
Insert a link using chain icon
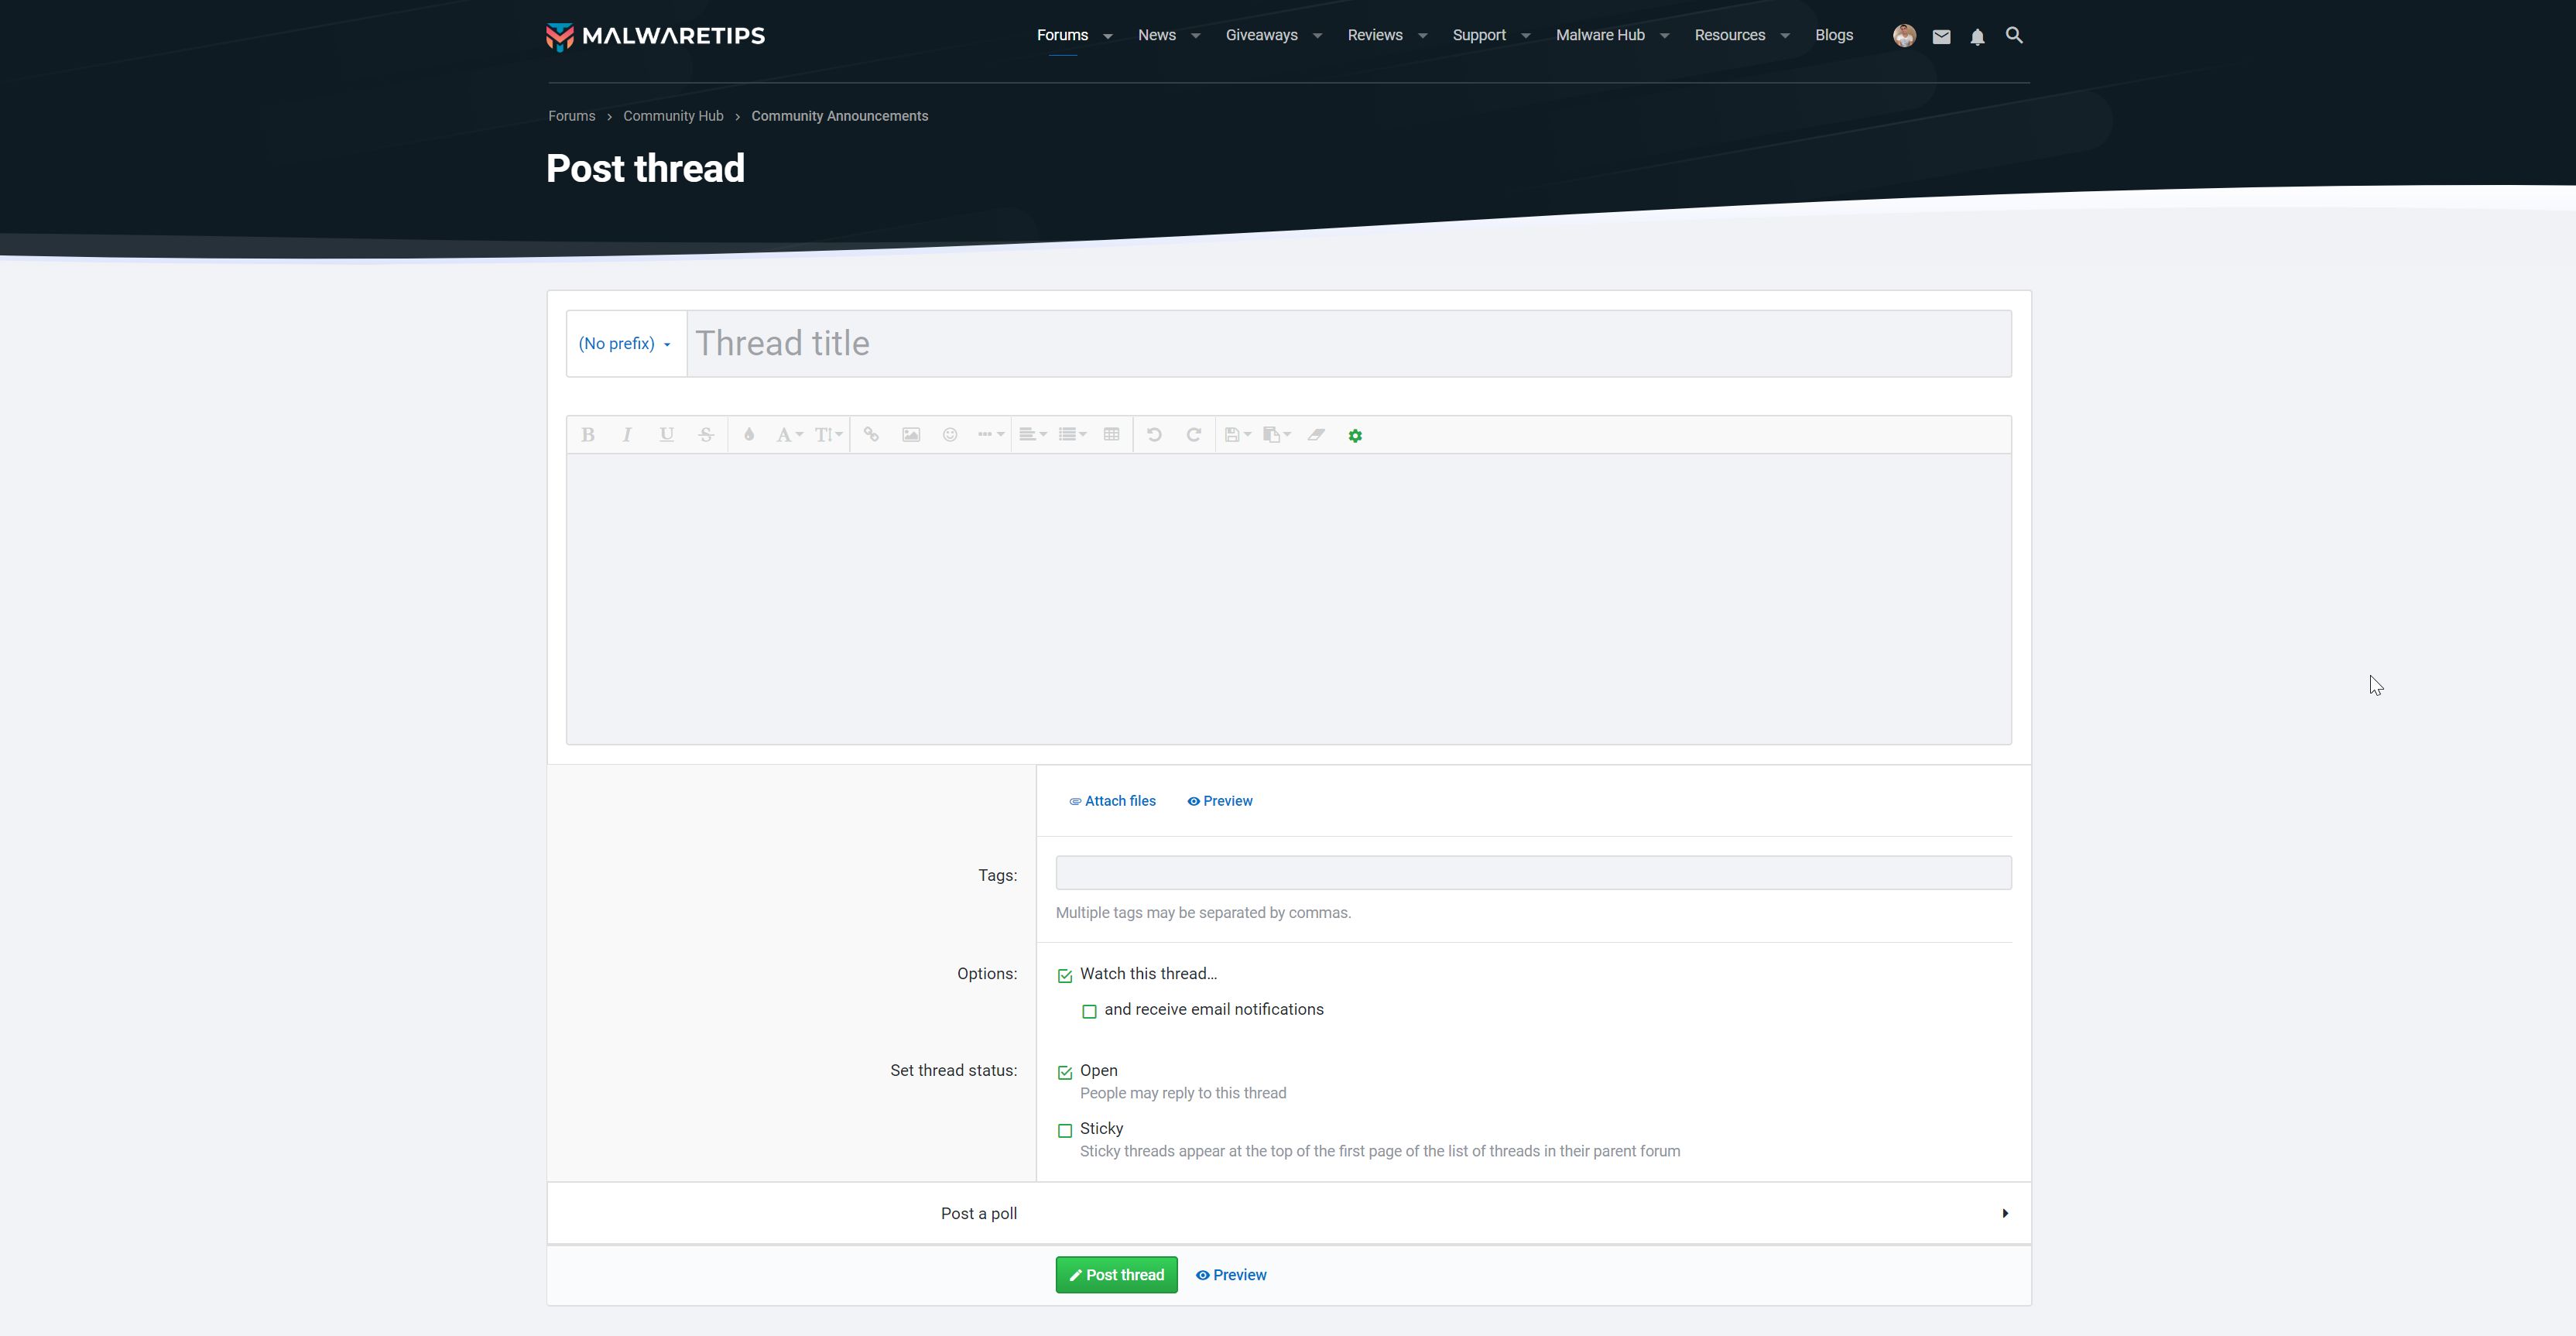click(x=871, y=435)
